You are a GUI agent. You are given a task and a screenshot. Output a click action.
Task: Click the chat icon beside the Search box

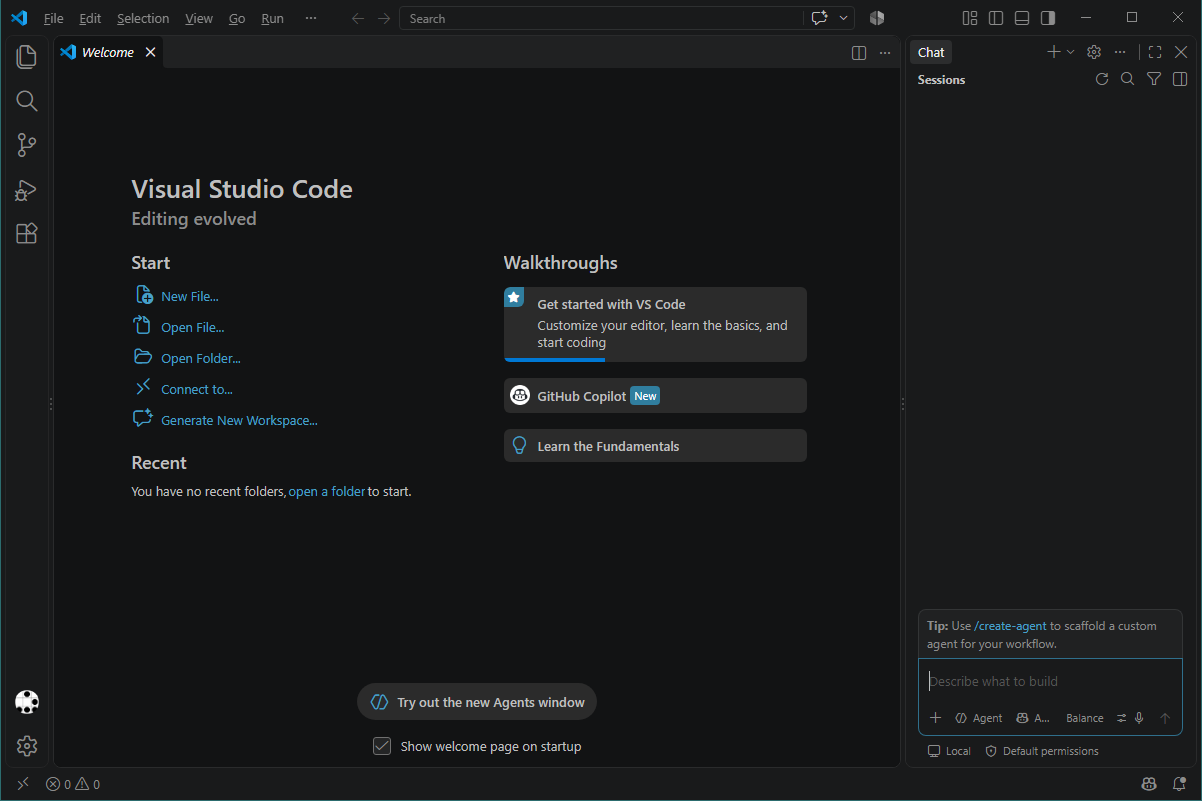[x=820, y=18]
